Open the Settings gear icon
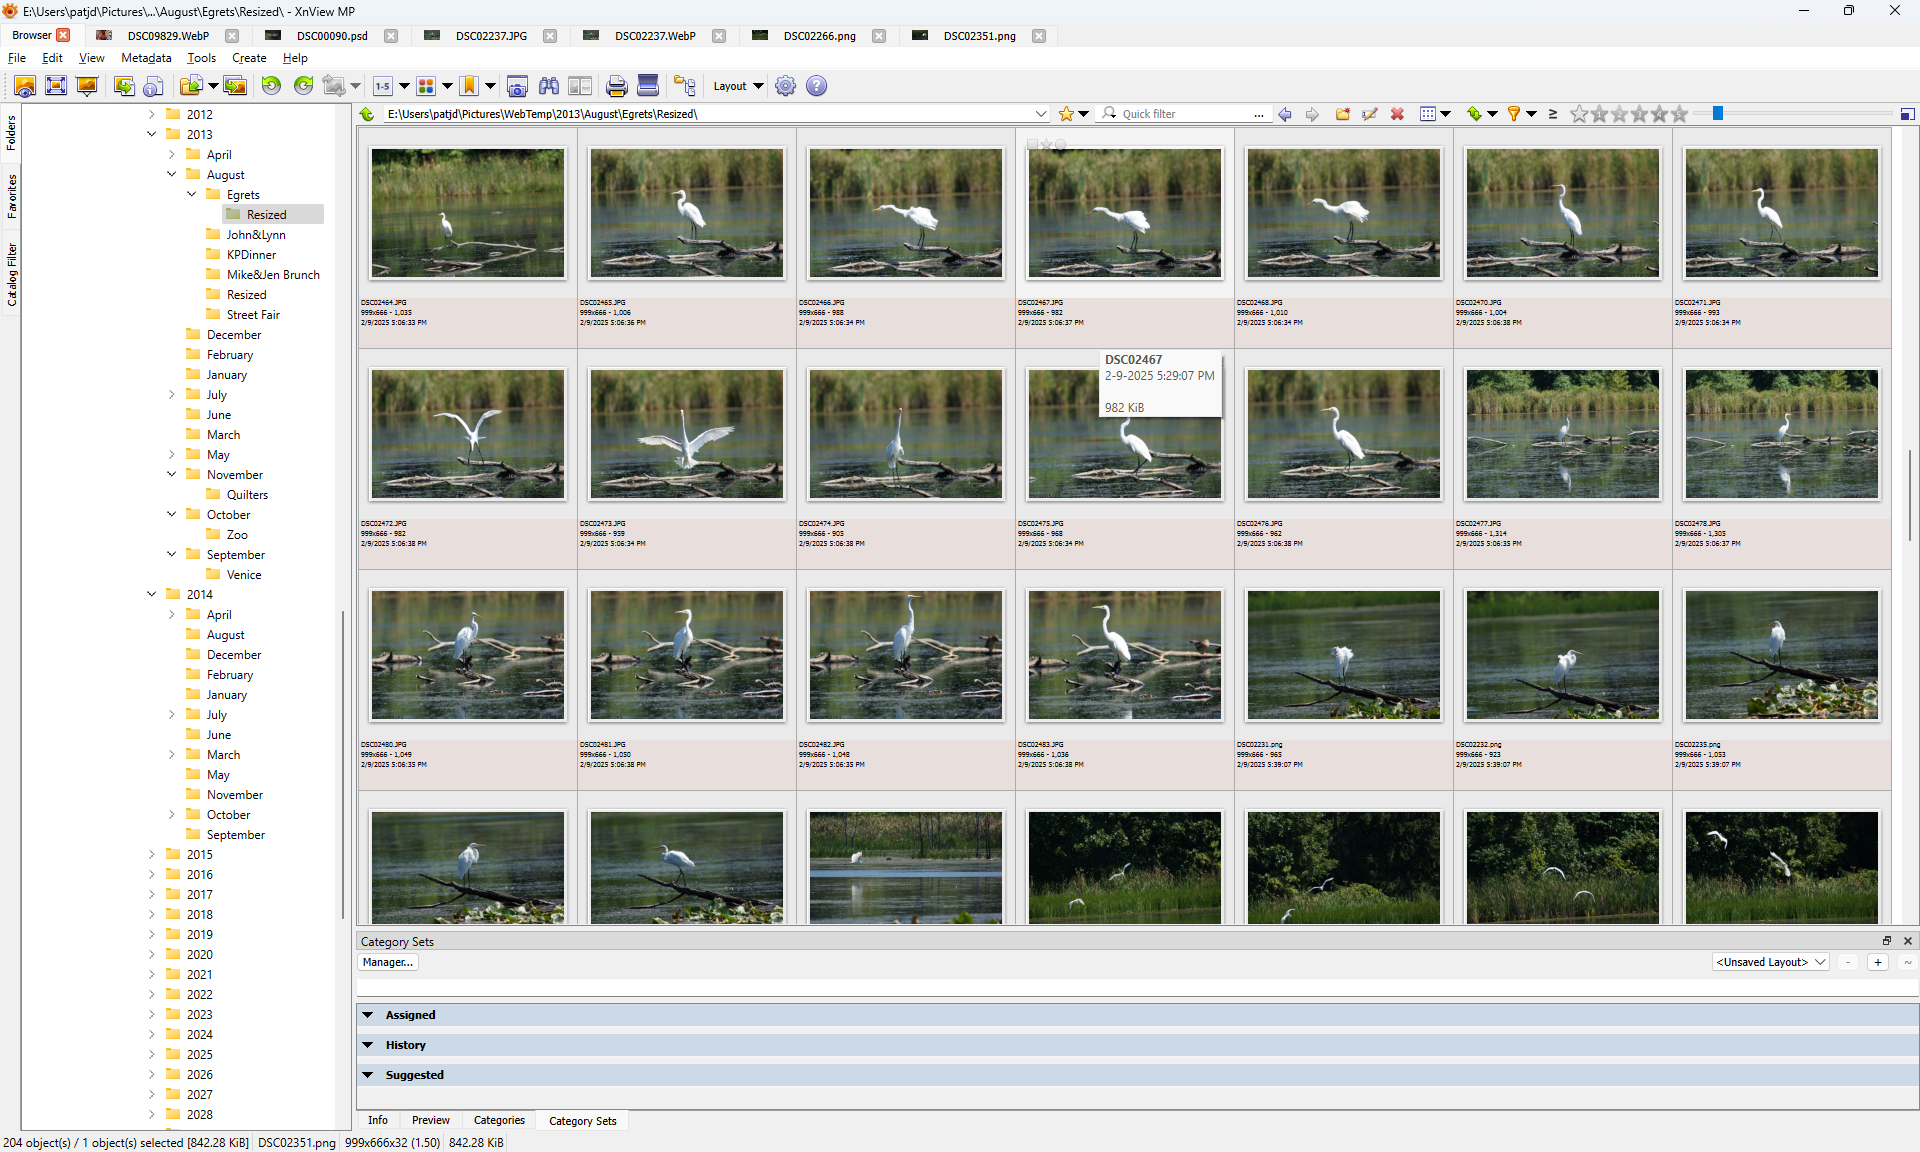 tap(786, 86)
